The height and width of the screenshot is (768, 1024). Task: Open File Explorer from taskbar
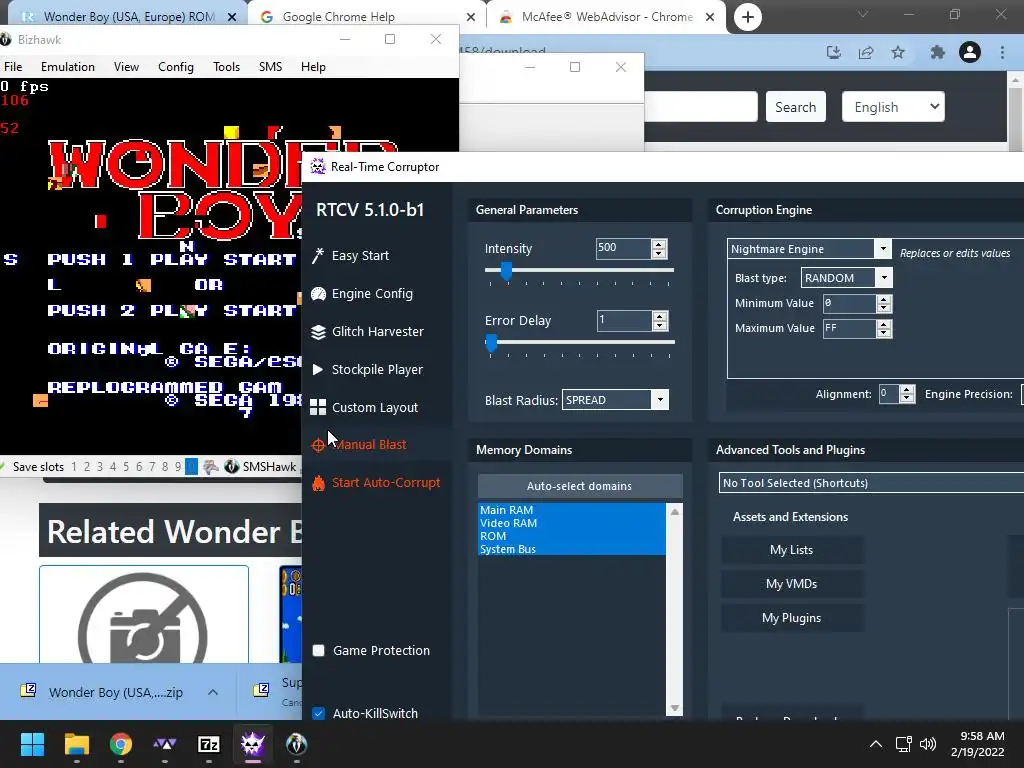(76, 744)
